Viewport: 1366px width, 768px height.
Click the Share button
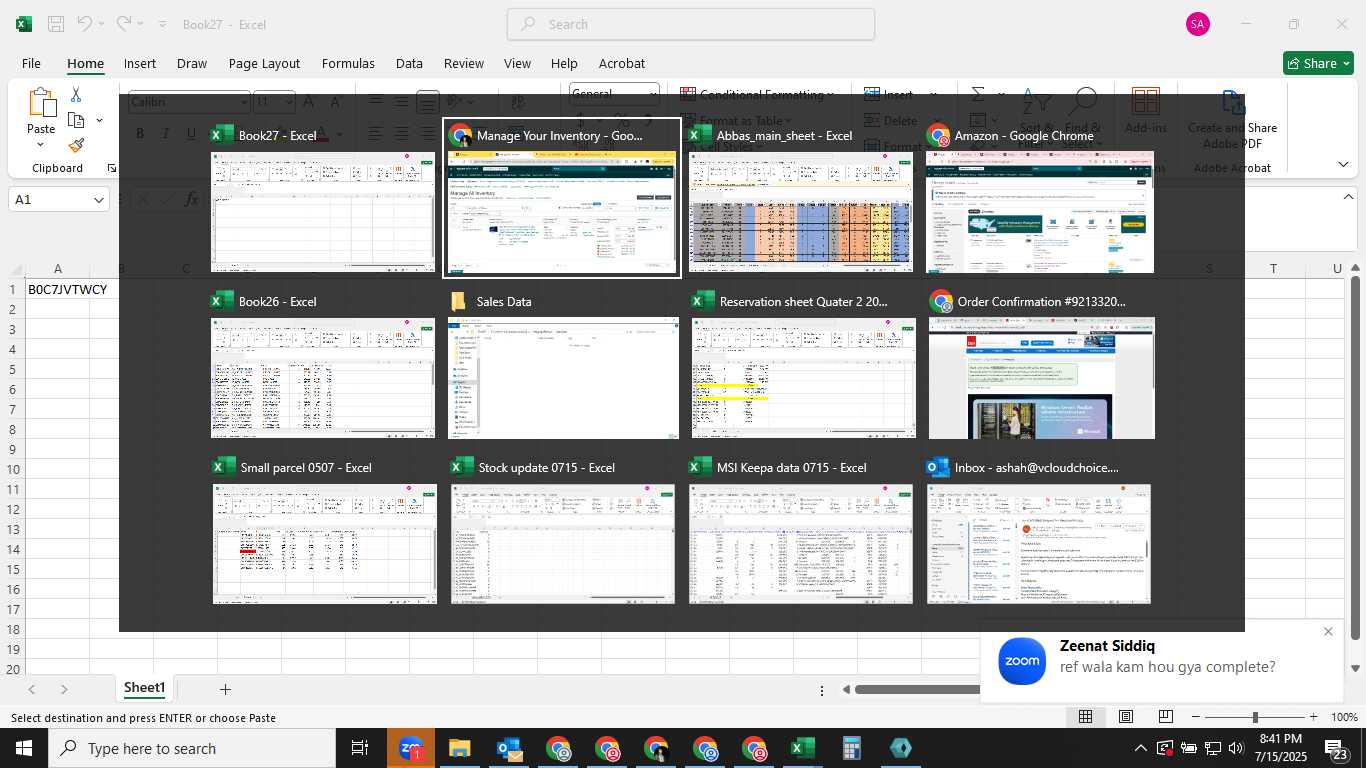pos(1319,63)
